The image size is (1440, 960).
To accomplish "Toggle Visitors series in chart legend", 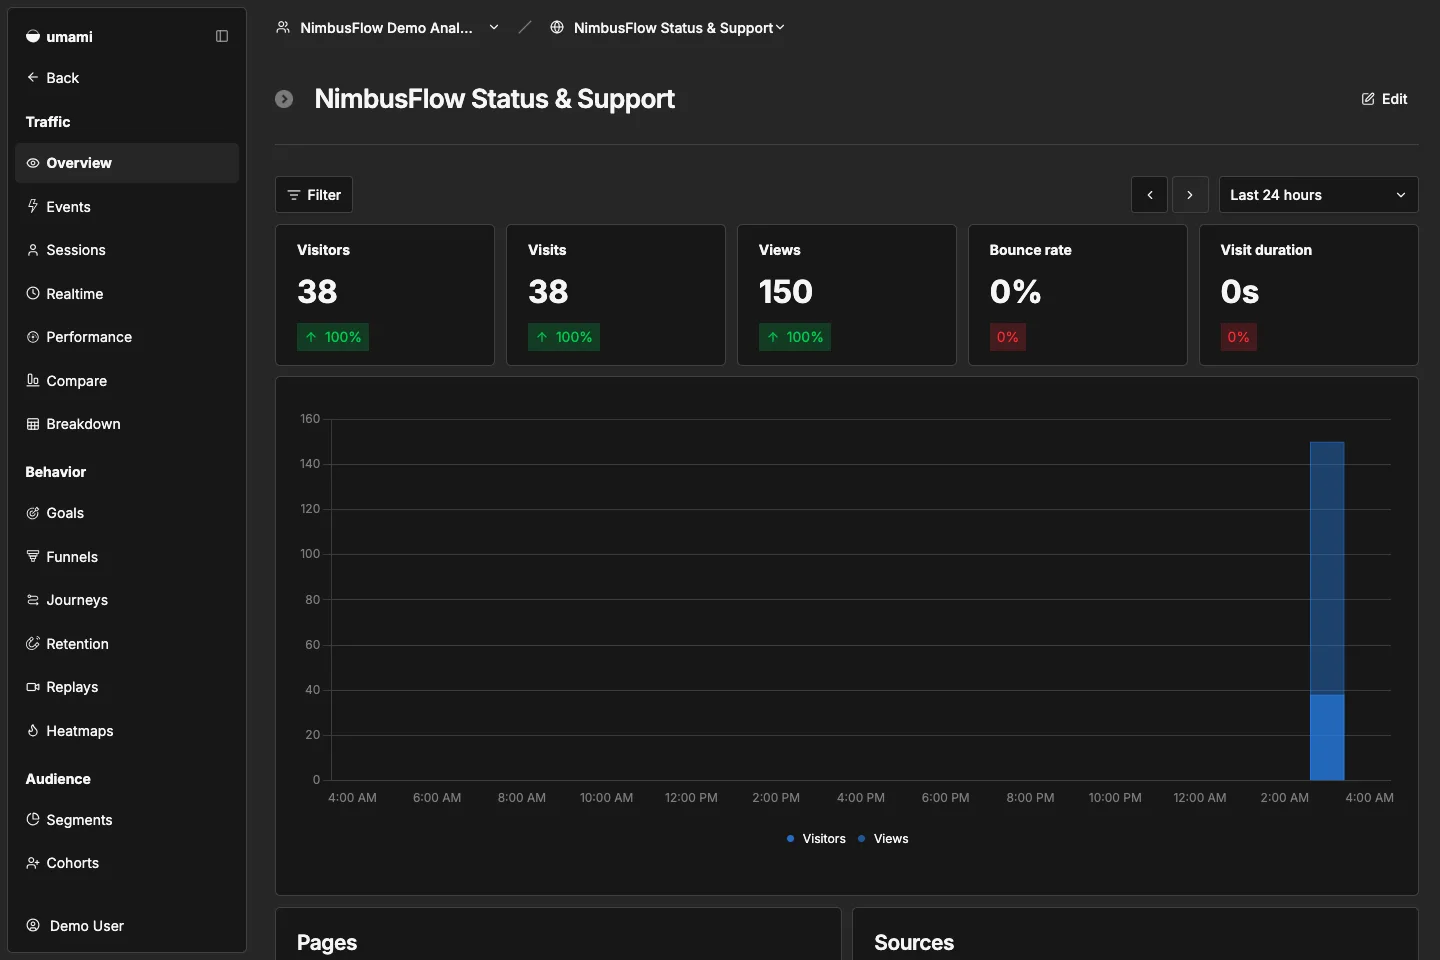I will click(816, 839).
